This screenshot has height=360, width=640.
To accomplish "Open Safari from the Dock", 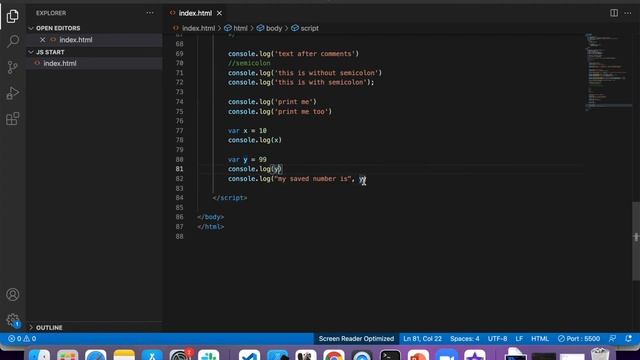I will point(96,355).
